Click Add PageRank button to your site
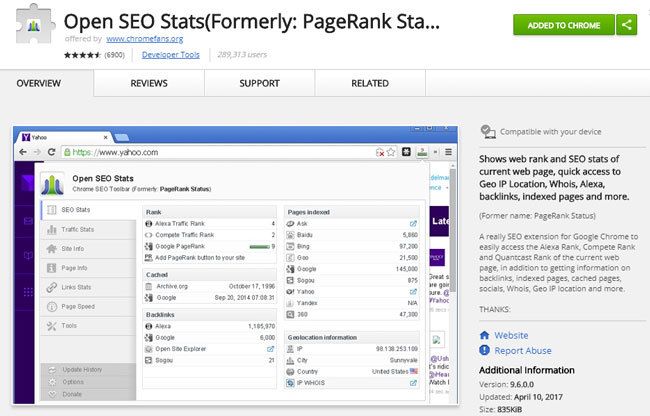This screenshot has width=650, height=416. (x=200, y=258)
